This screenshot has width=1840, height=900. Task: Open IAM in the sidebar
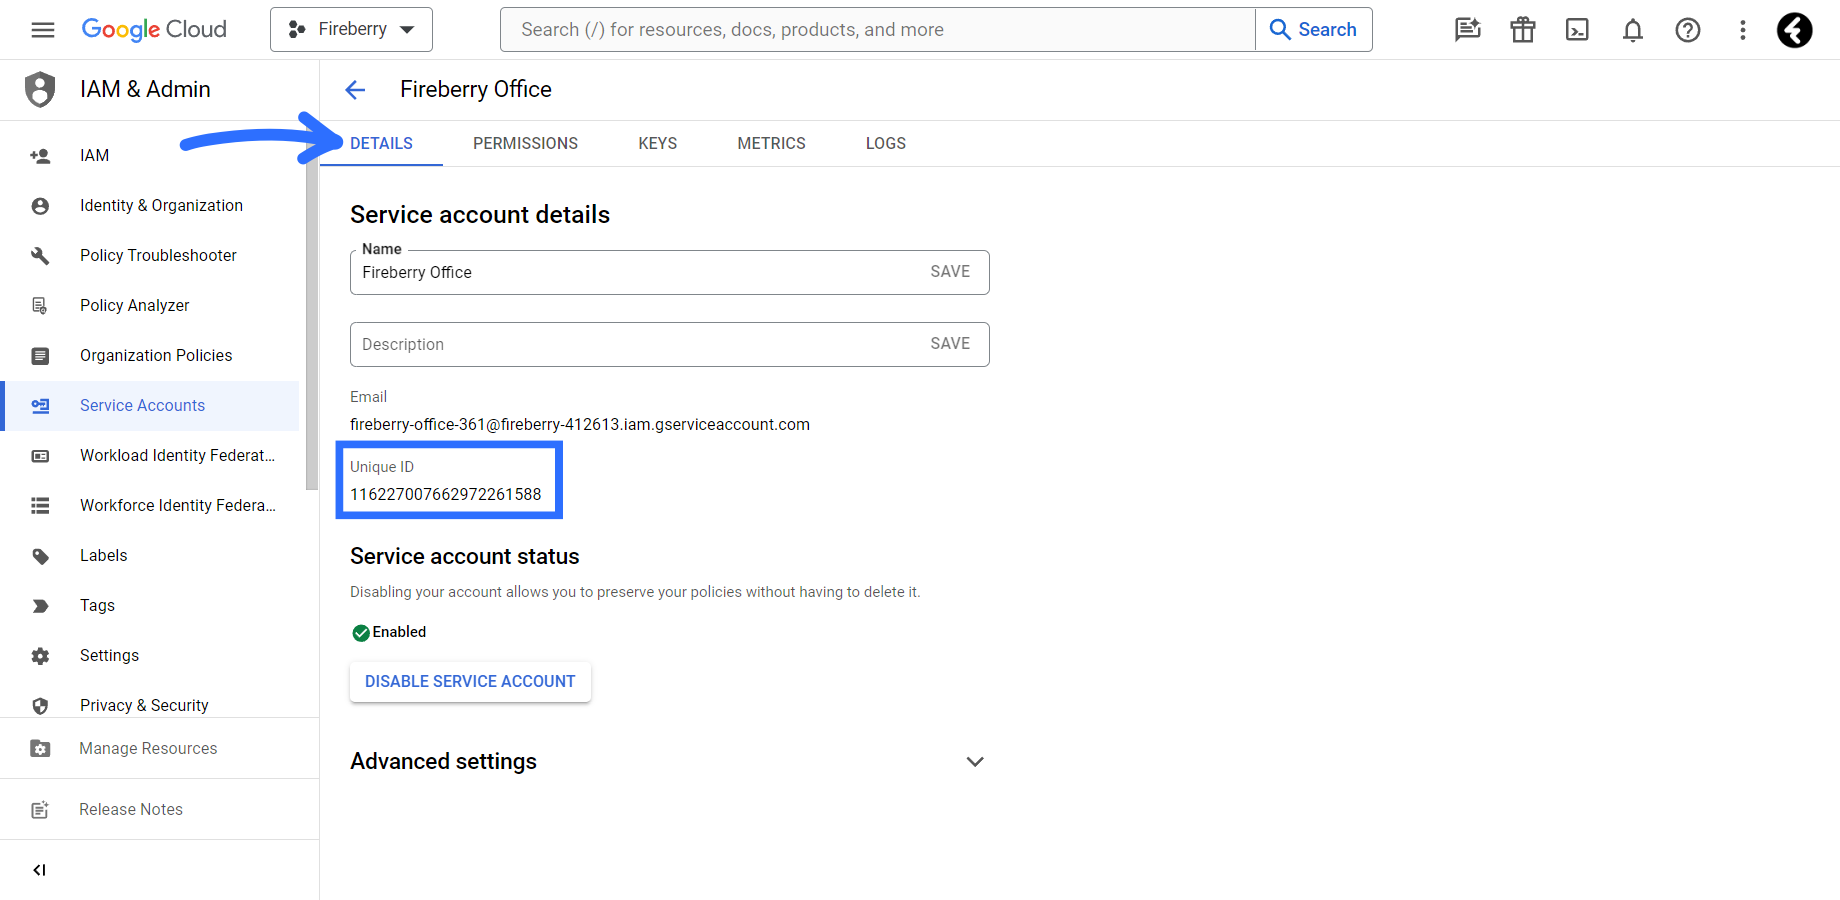tap(150, 155)
